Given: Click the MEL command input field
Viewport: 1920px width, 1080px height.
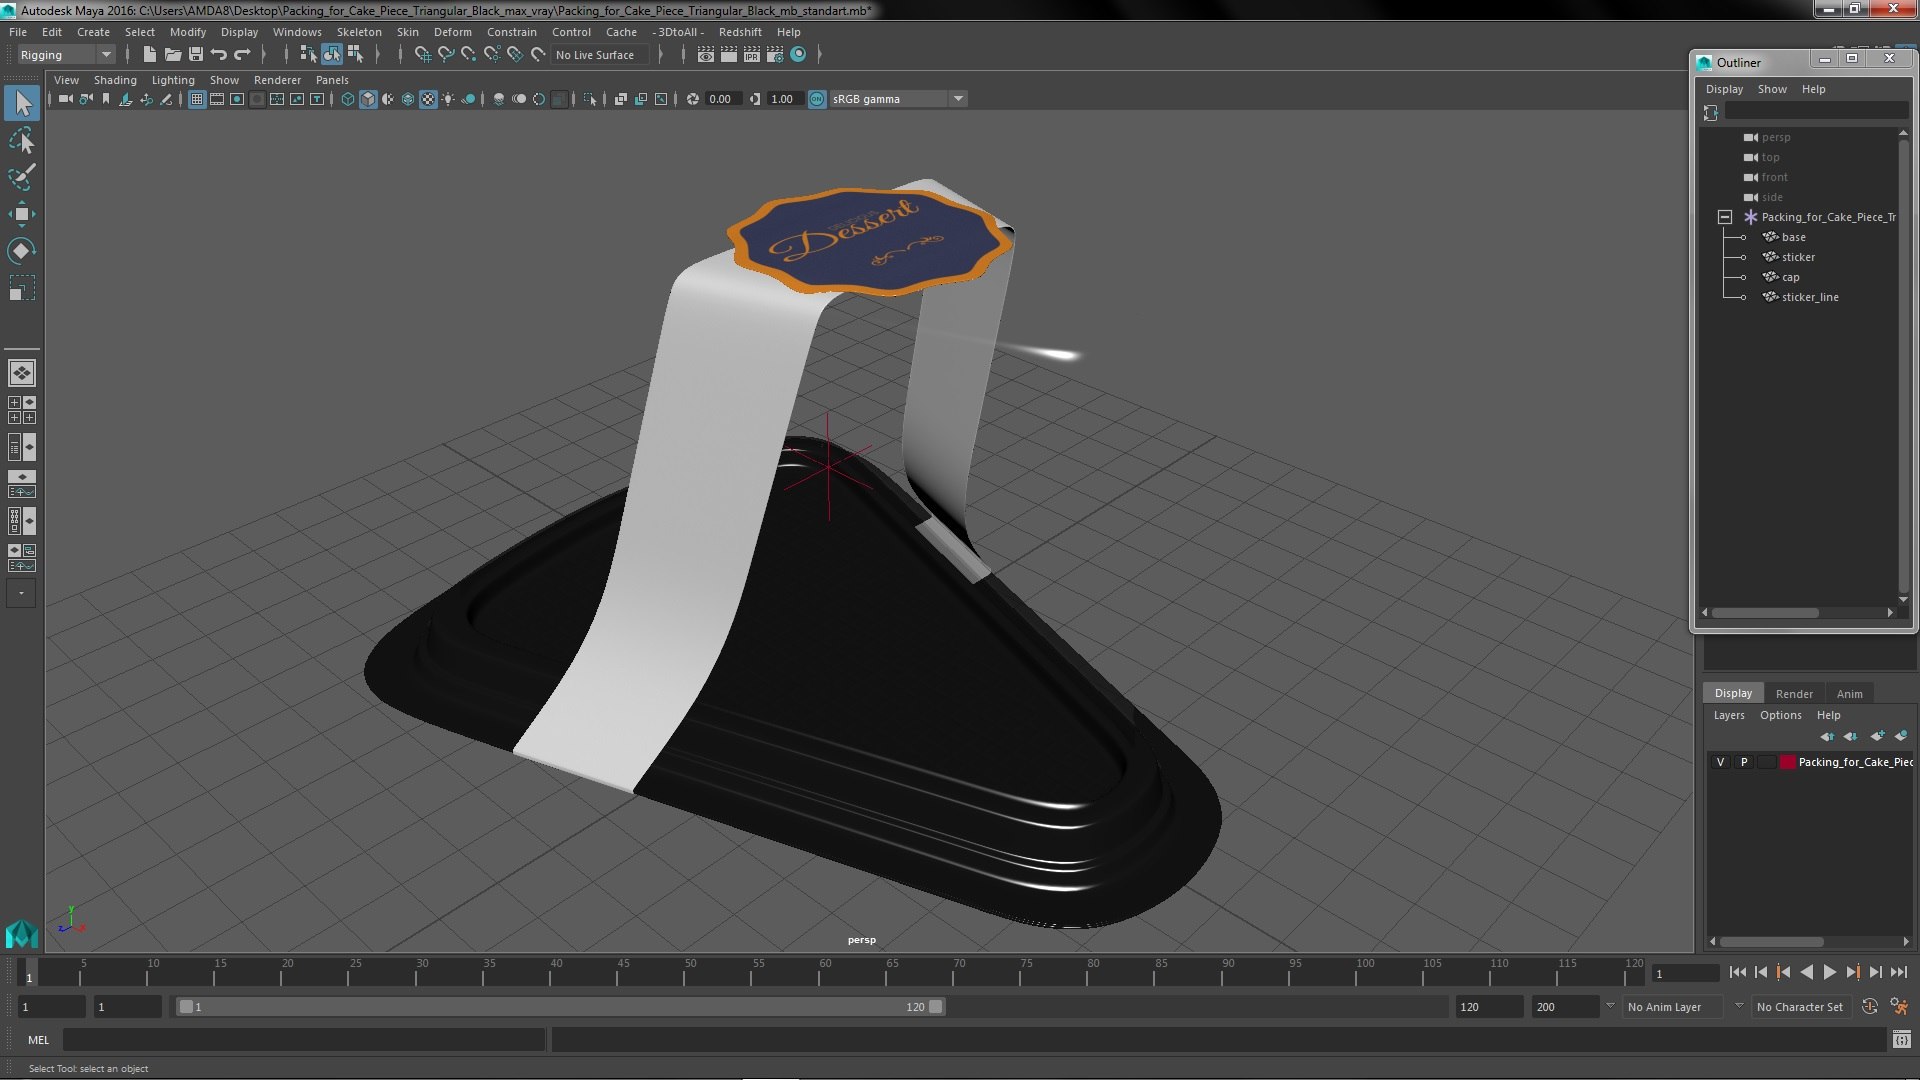Looking at the screenshot, I should pyautogui.click(x=304, y=1040).
